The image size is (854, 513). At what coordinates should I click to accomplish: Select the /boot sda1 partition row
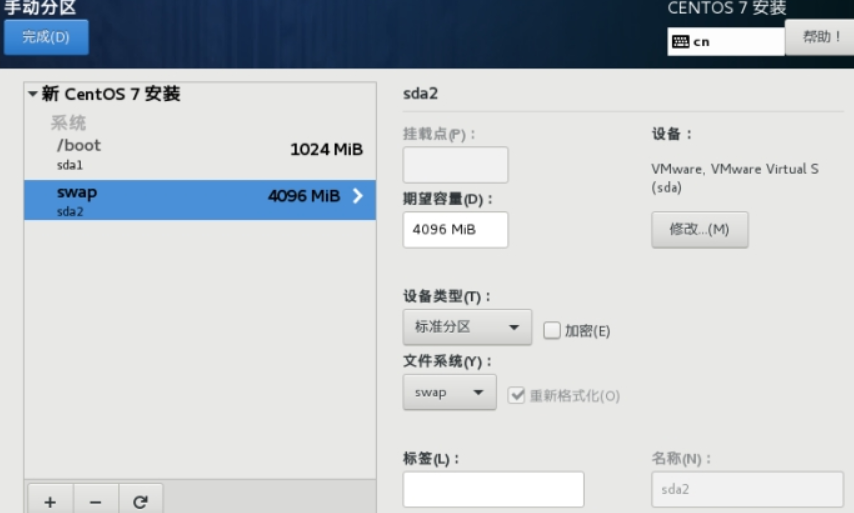[x=200, y=154]
